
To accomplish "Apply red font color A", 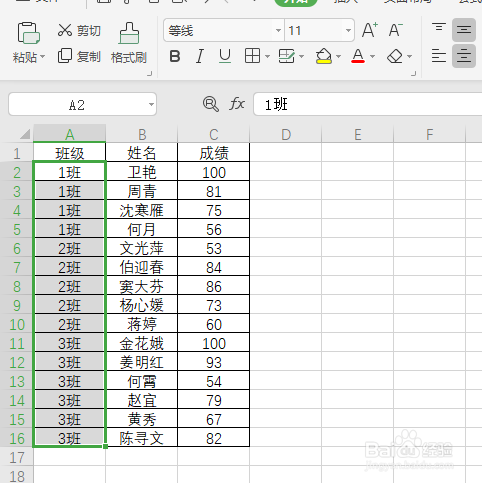I will tap(358, 56).
